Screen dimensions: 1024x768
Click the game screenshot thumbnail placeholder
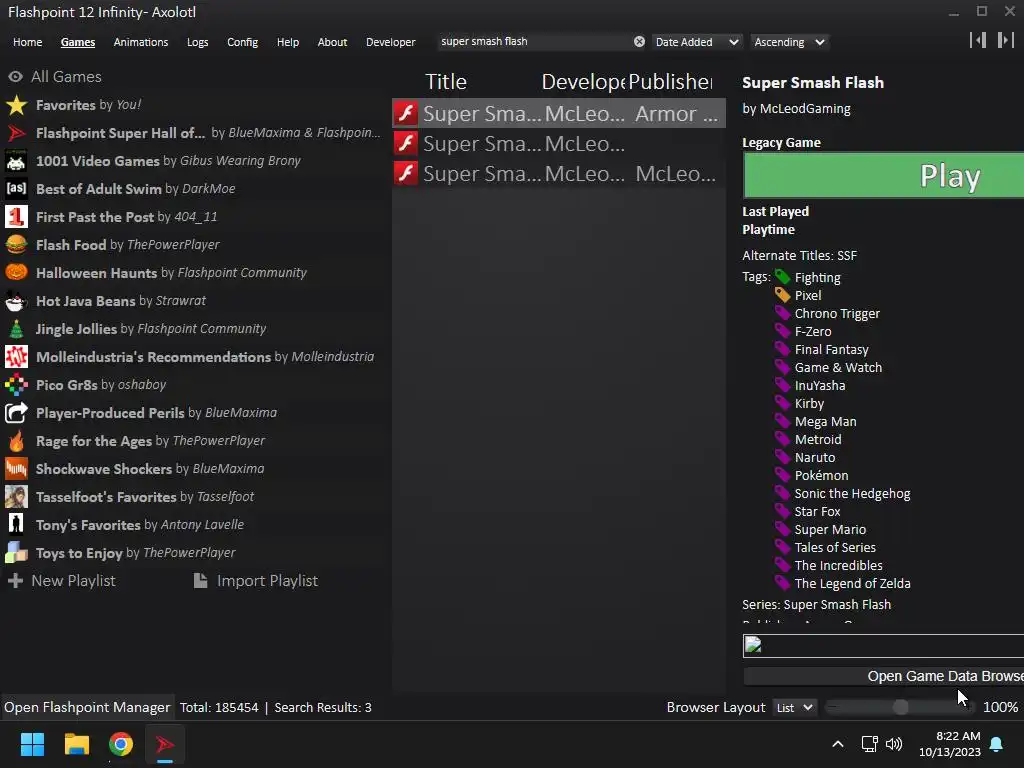pyautogui.click(x=884, y=645)
